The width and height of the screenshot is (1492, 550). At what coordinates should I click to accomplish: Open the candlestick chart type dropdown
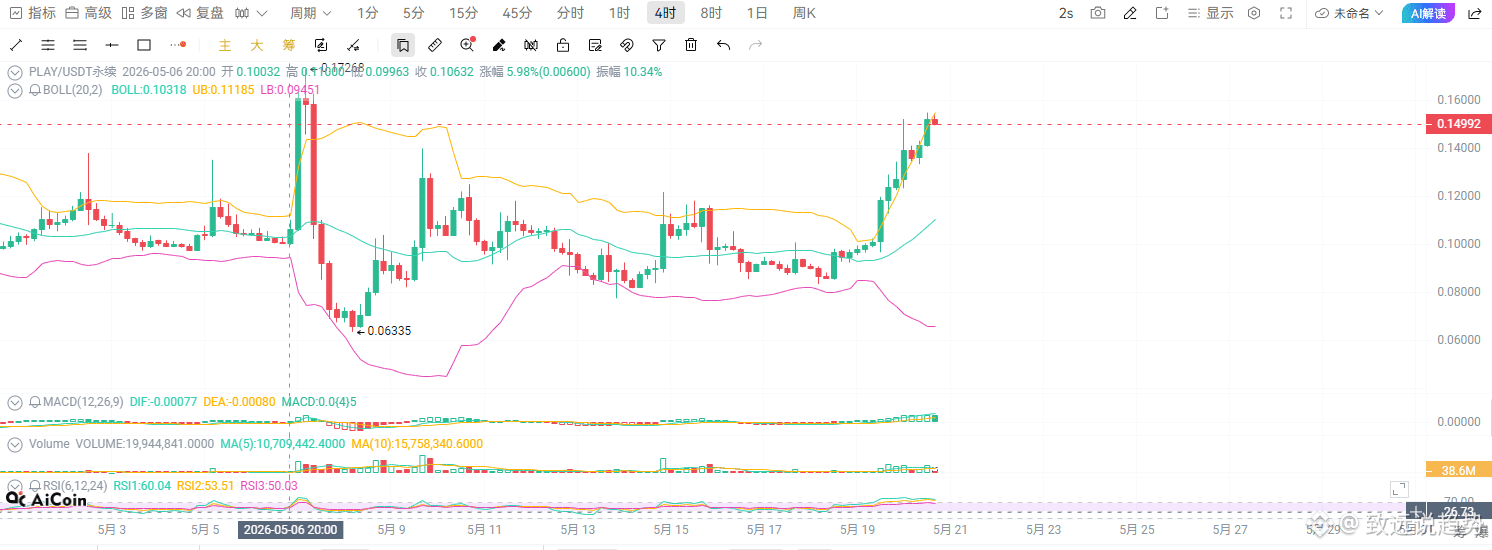coord(251,13)
